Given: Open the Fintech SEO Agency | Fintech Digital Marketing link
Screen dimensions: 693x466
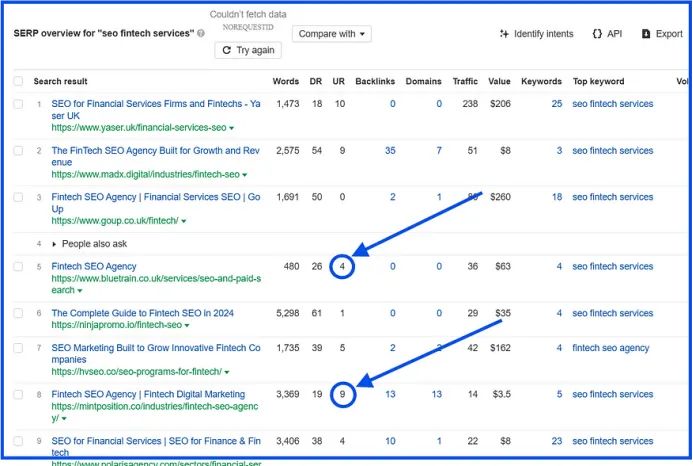Looking at the screenshot, I should (x=148, y=394).
